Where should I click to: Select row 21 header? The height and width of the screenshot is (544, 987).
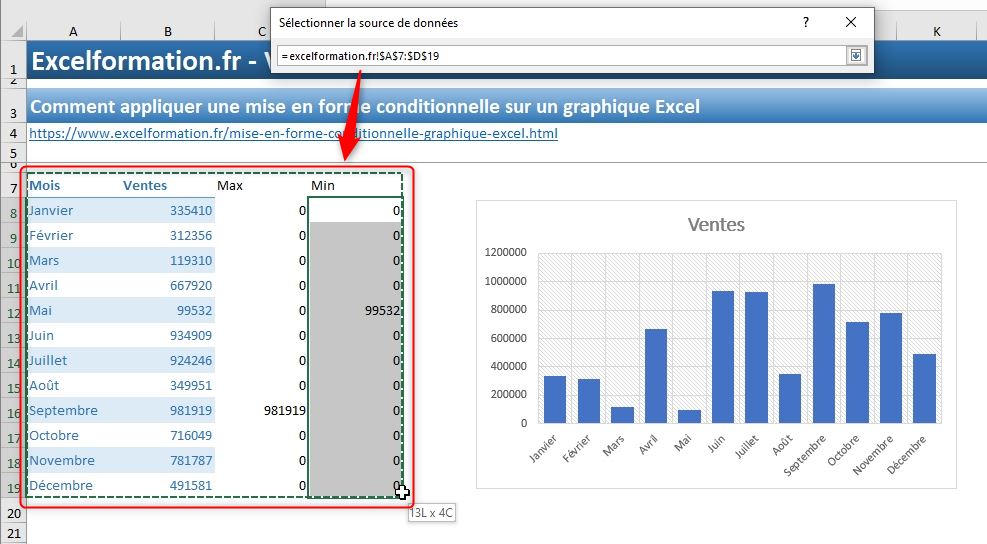click(13, 534)
